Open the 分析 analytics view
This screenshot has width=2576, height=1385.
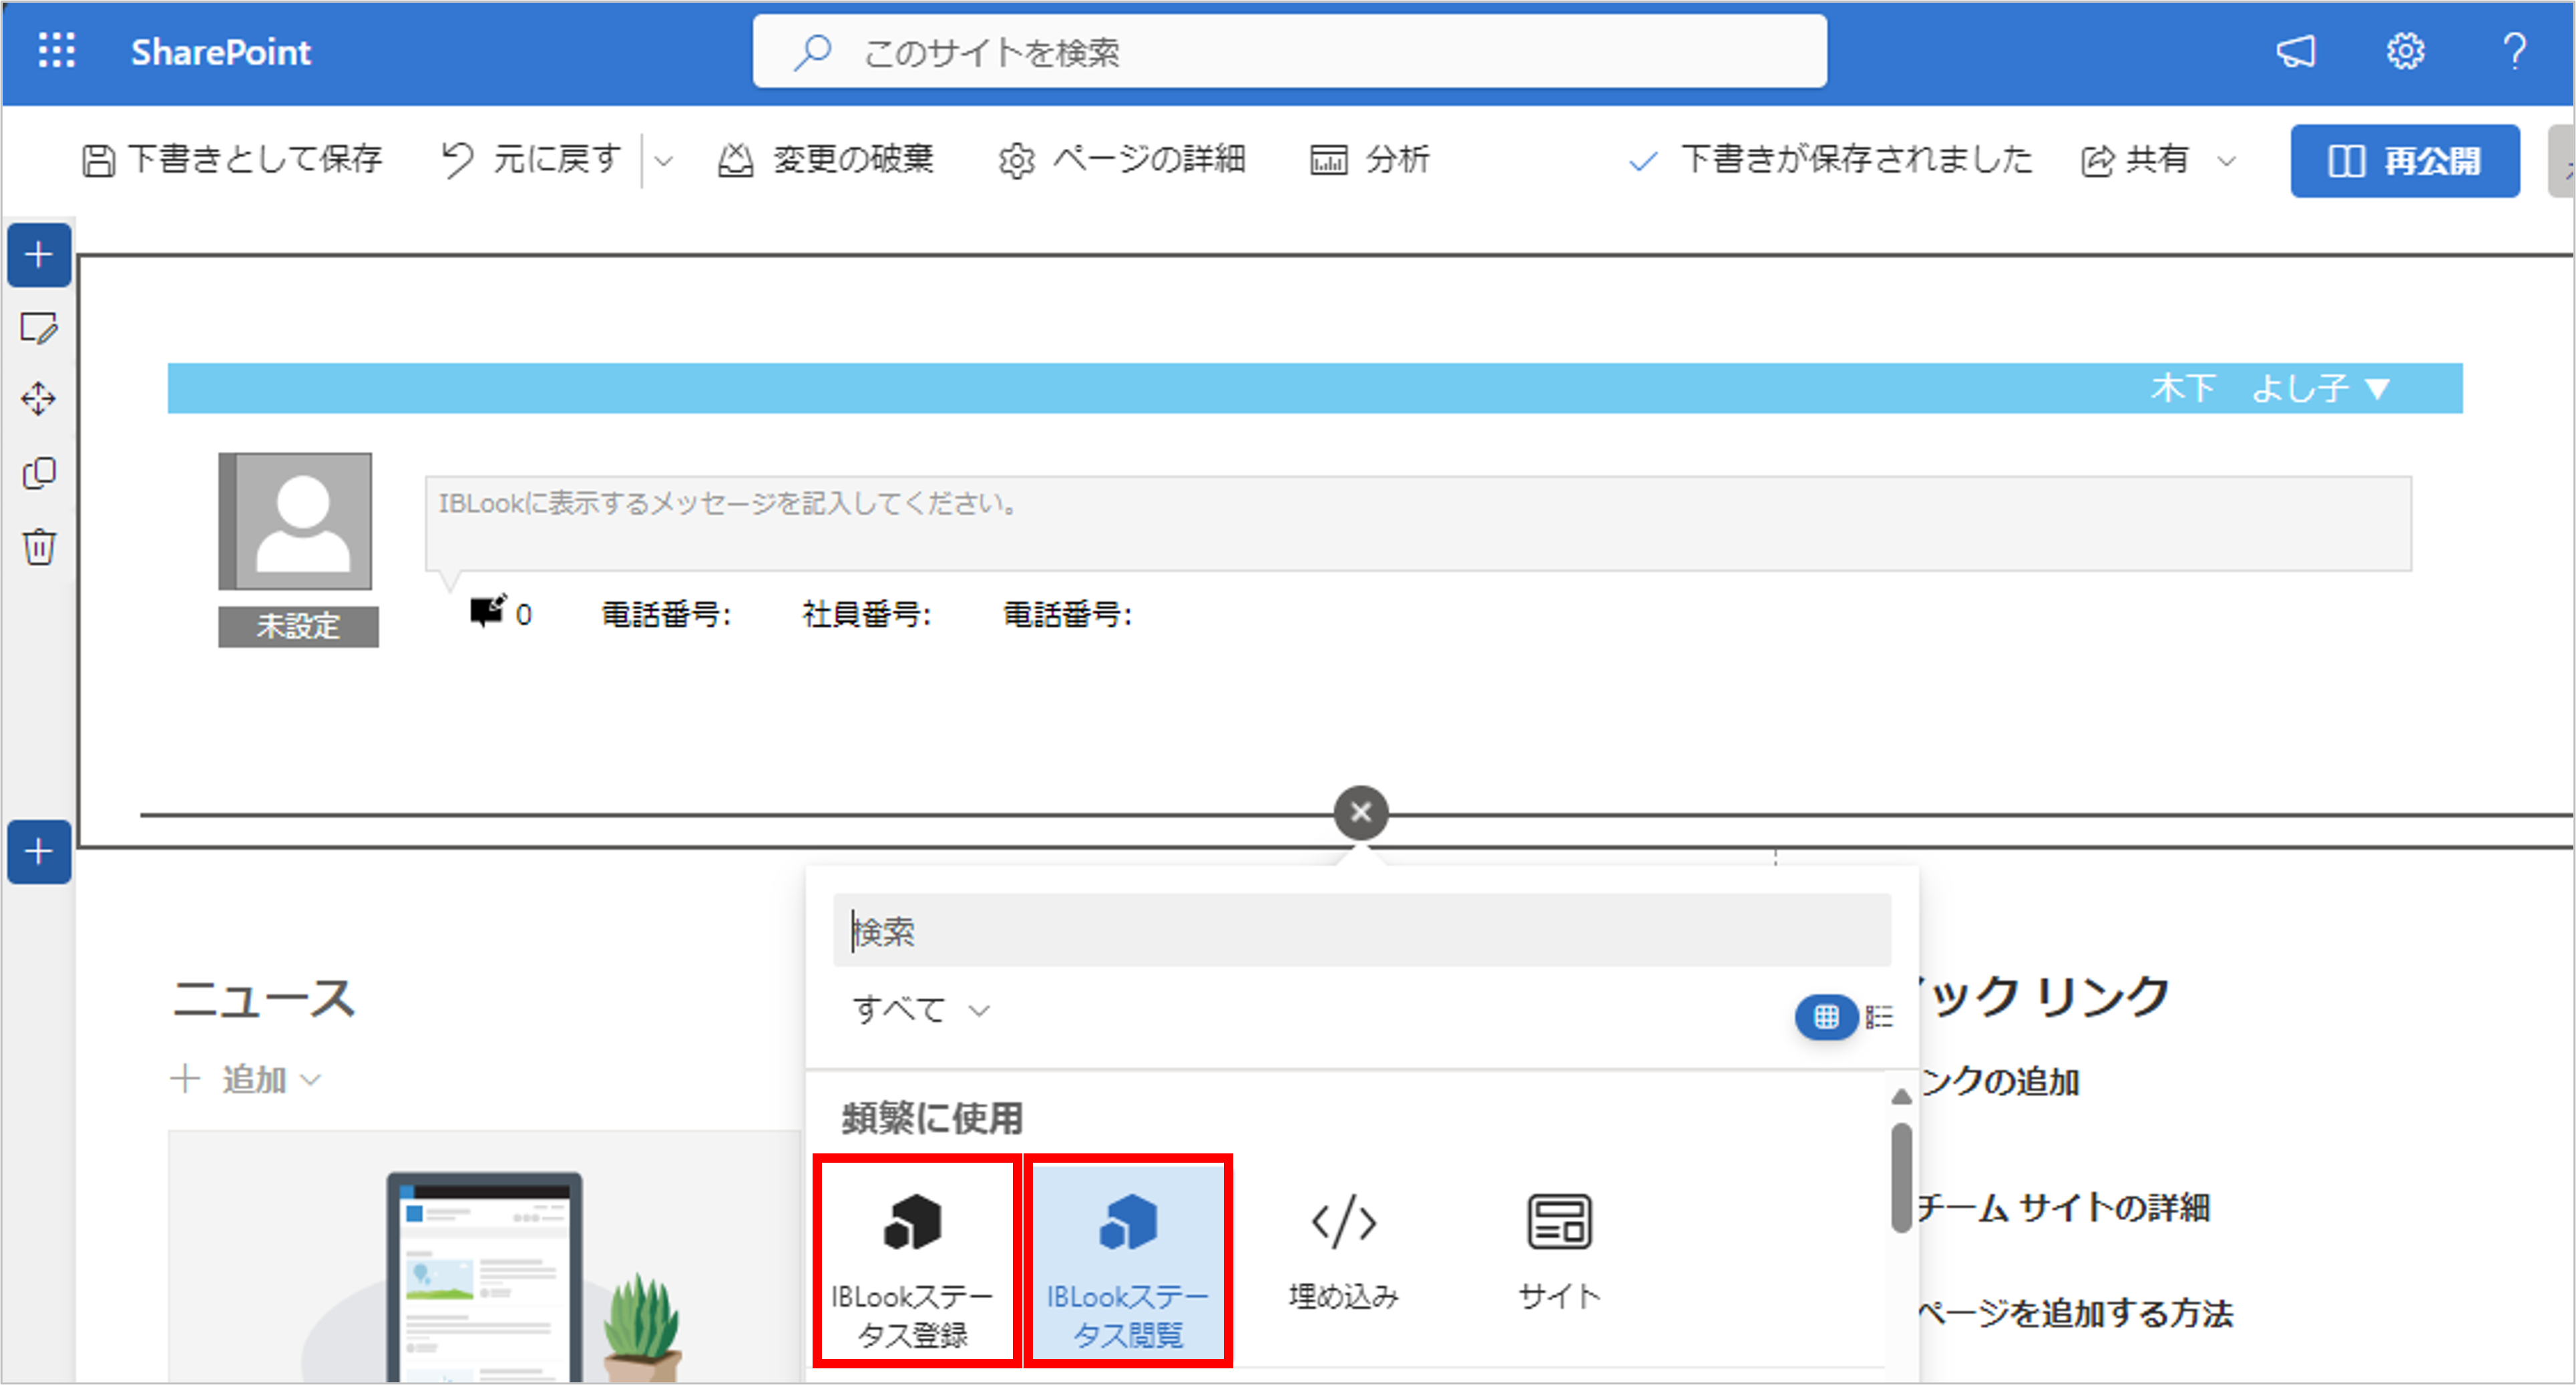[x=1370, y=160]
